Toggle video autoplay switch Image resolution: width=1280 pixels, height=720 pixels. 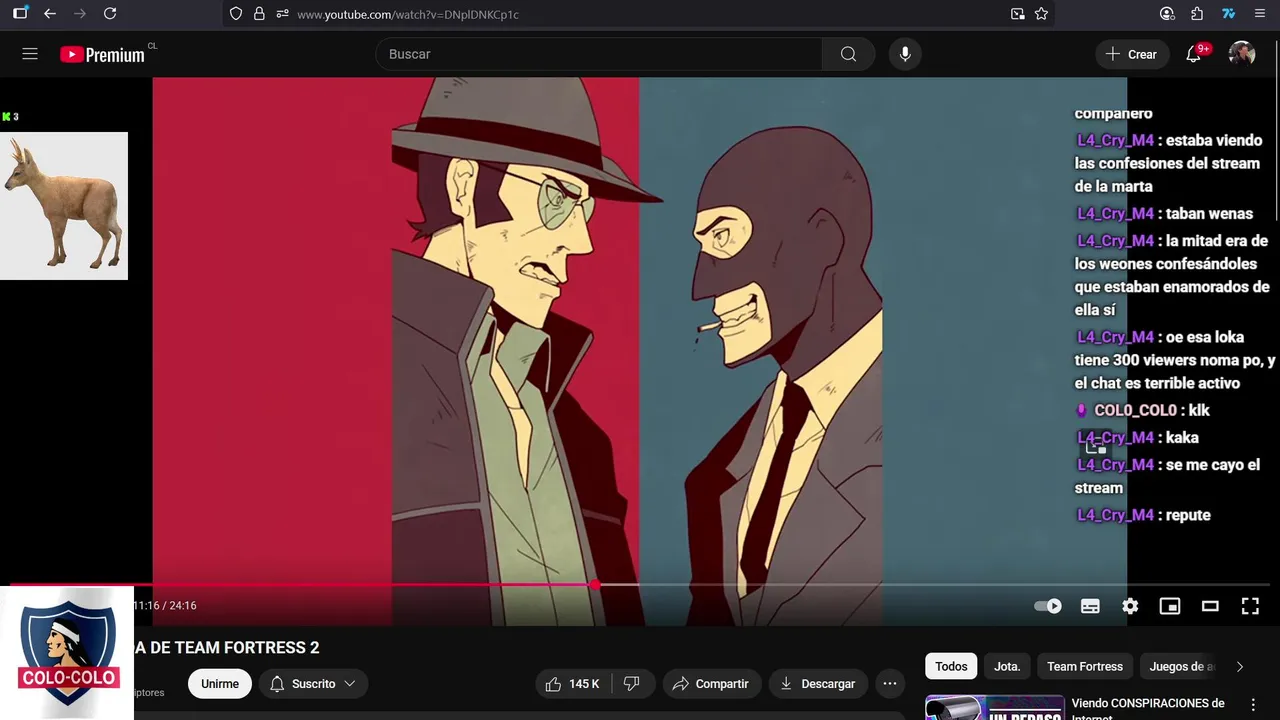[x=1048, y=606]
